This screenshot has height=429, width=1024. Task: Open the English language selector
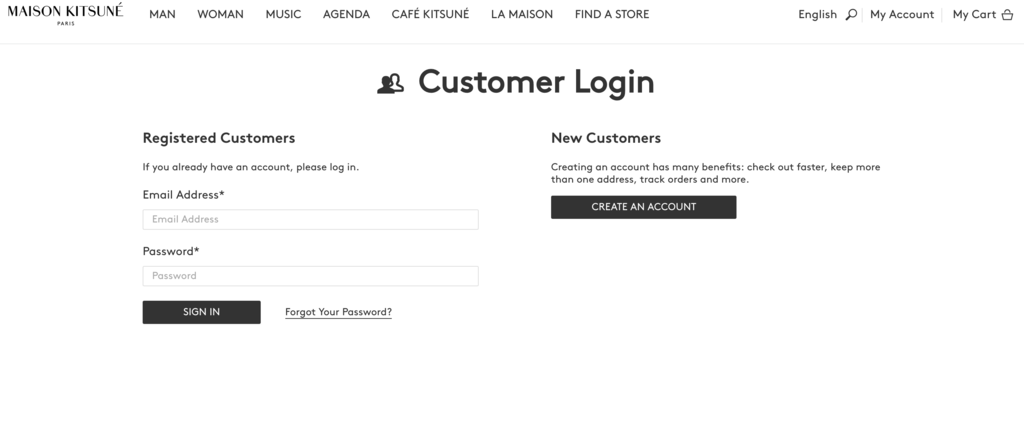coord(817,14)
